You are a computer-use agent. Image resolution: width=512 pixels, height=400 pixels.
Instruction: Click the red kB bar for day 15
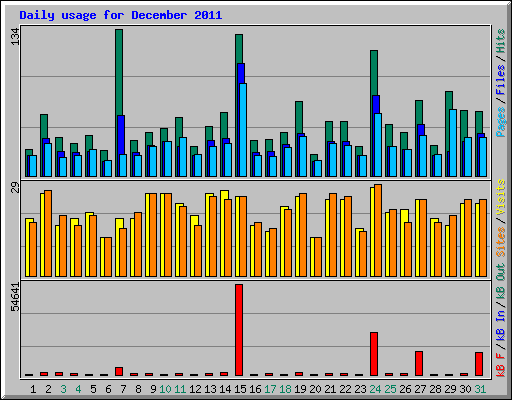pos(239,330)
